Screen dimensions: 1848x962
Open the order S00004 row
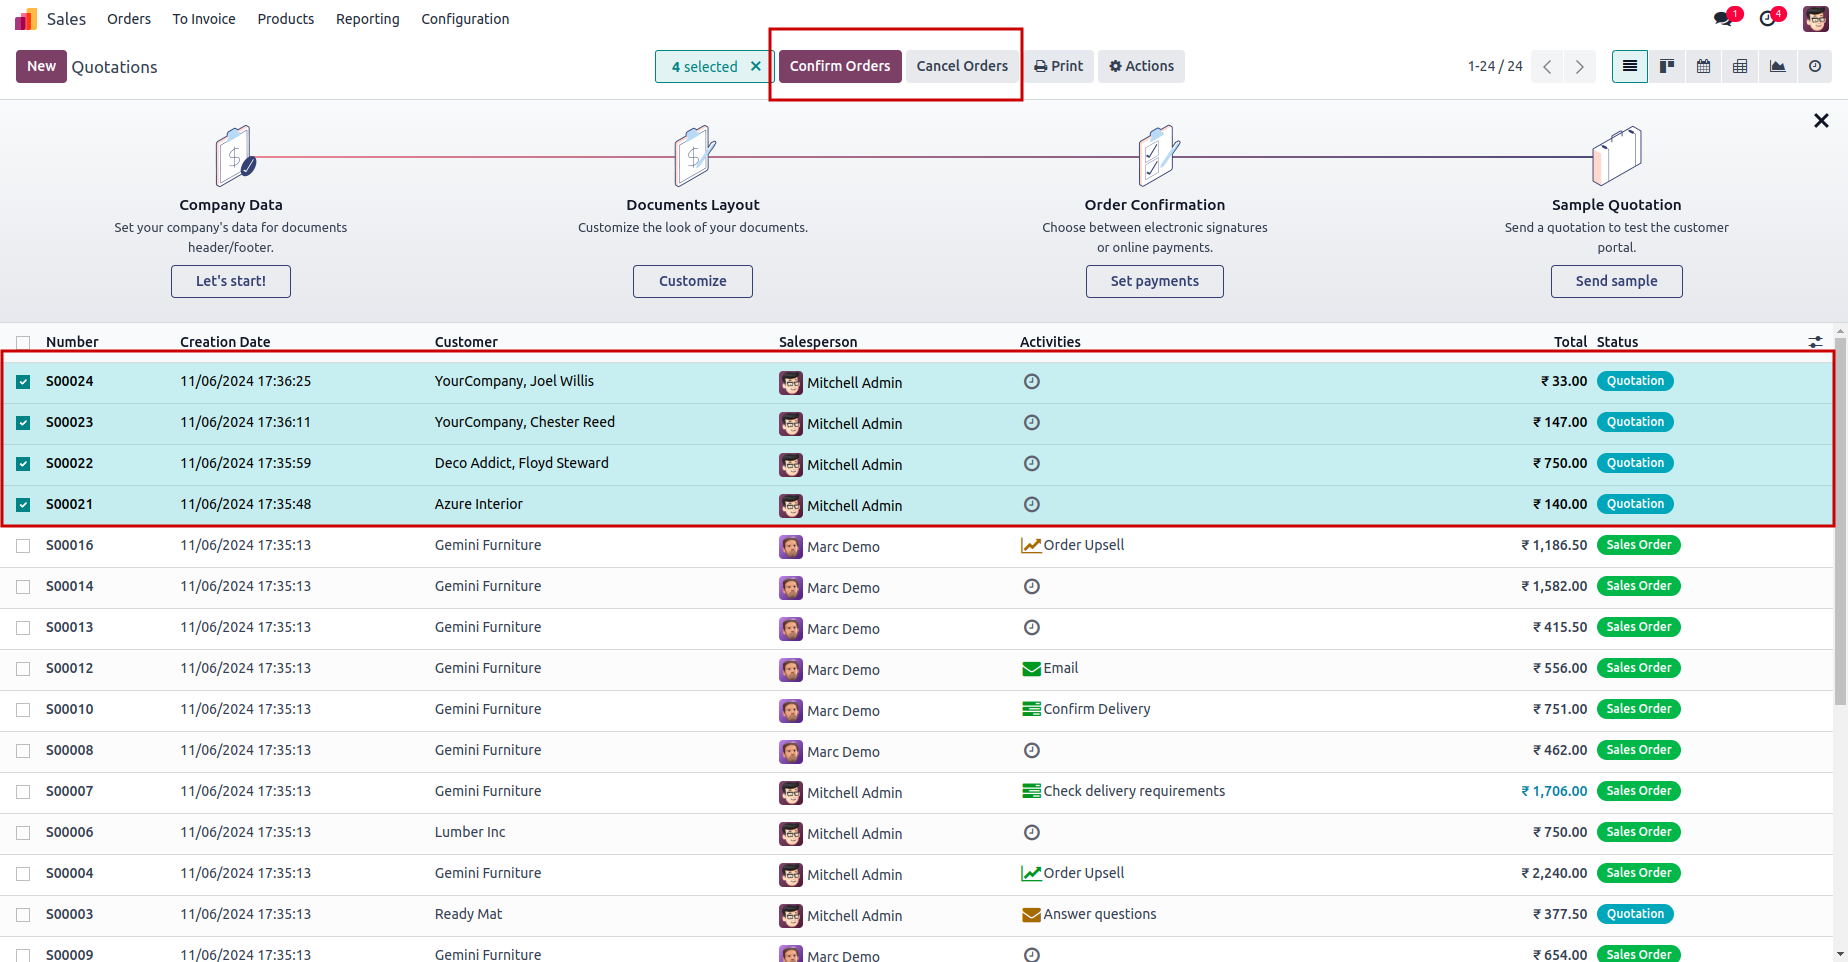tap(917, 874)
